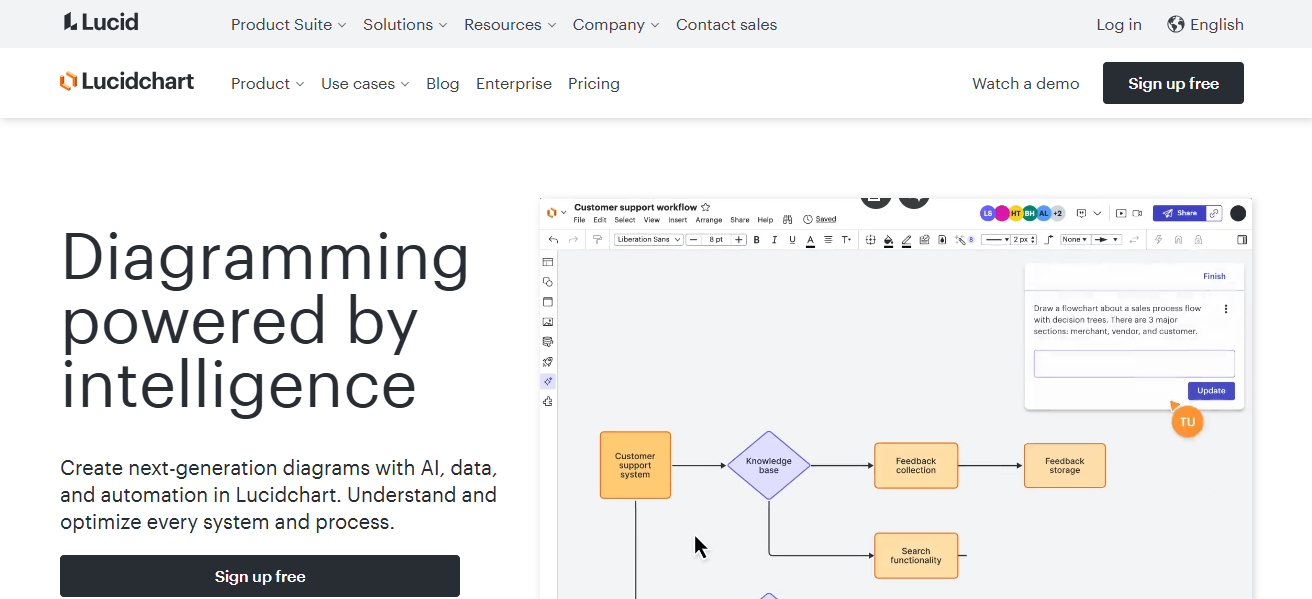Open the templates panel icon in sidebar
This screenshot has width=1312, height=599.
click(548, 262)
